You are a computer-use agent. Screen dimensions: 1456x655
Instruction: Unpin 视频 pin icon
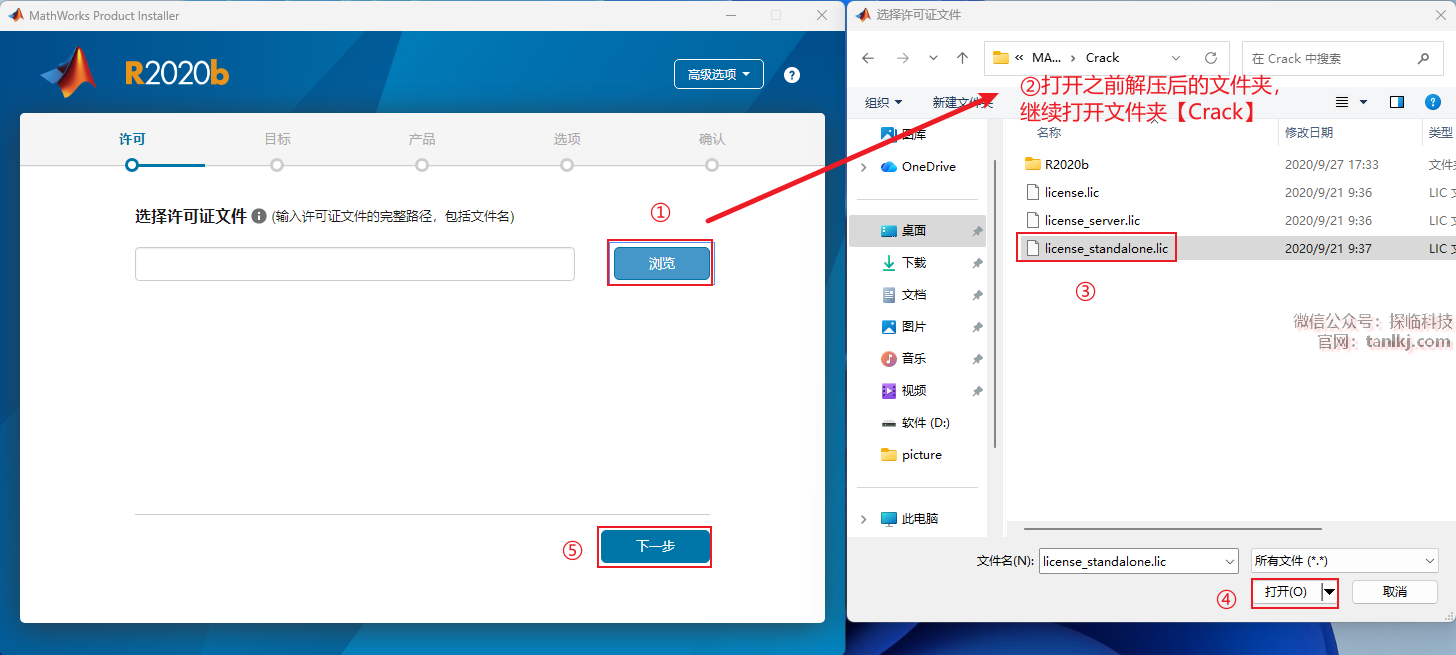(x=977, y=391)
